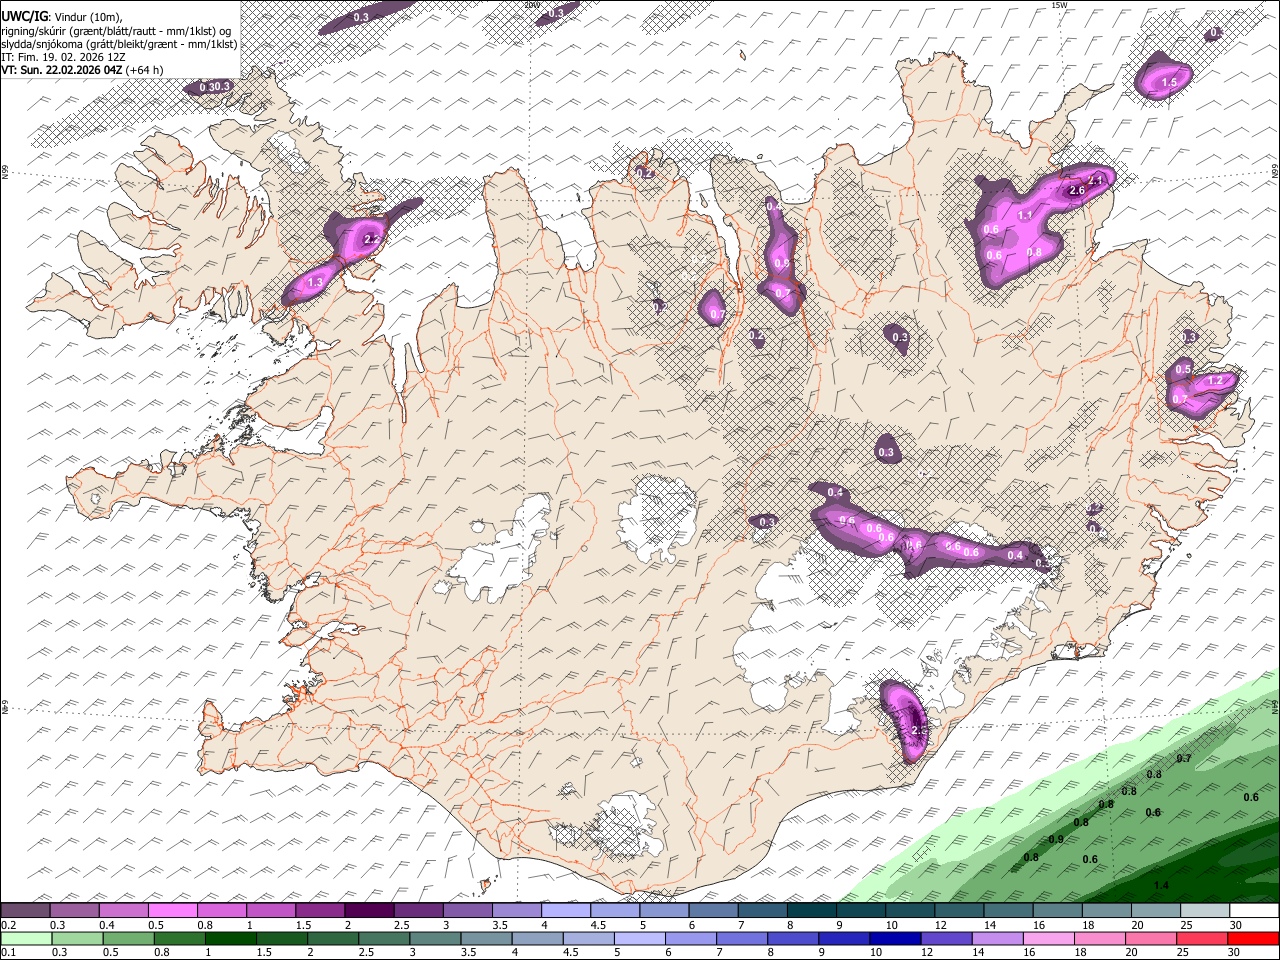Click the "2.2" snowfall value on the map
Image resolution: width=1280 pixels, height=960 pixels.
(372, 239)
